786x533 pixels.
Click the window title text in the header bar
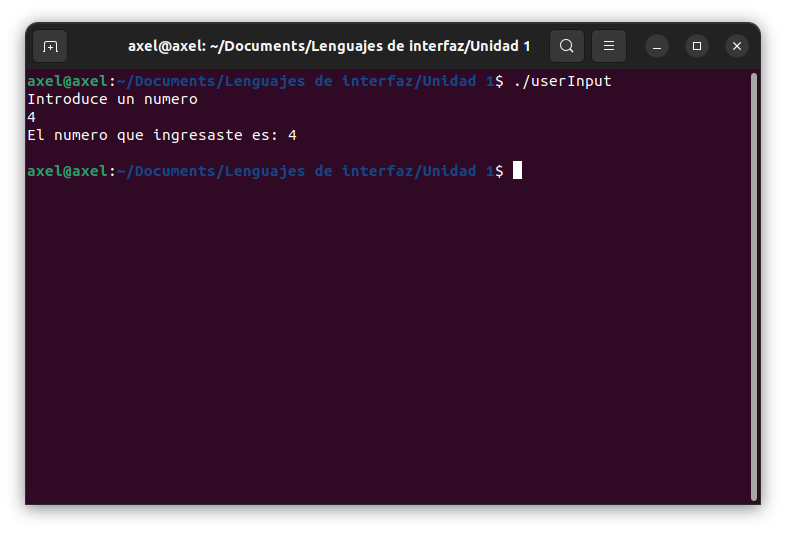click(329, 46)
